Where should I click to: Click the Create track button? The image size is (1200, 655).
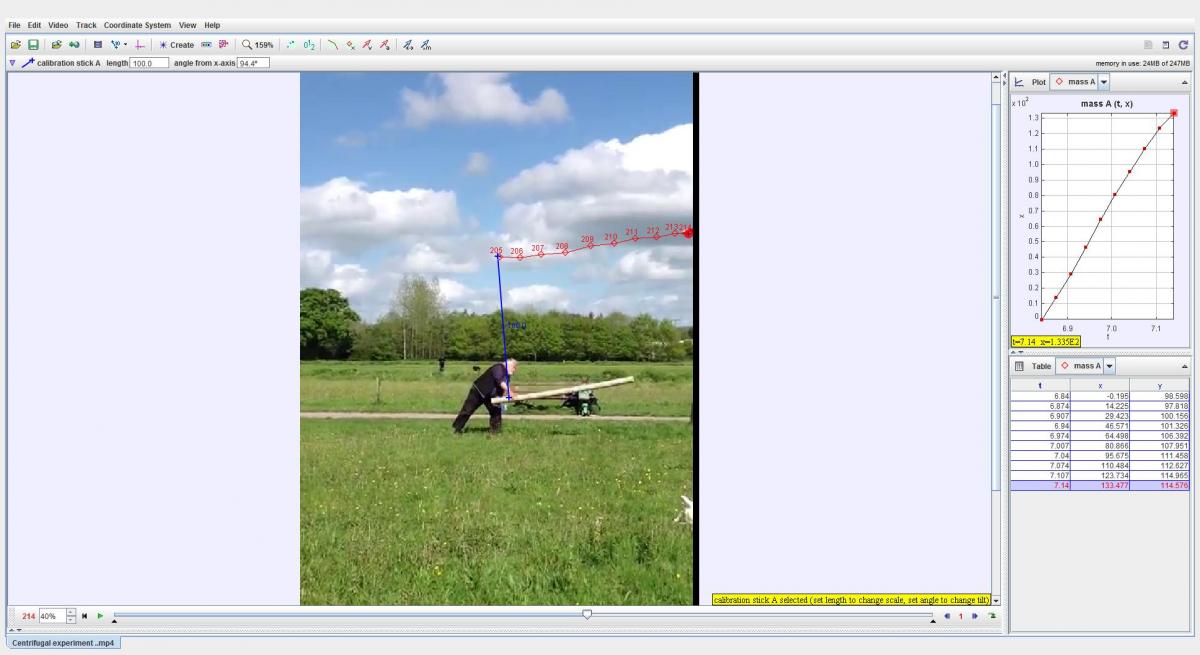pos(176,45)
